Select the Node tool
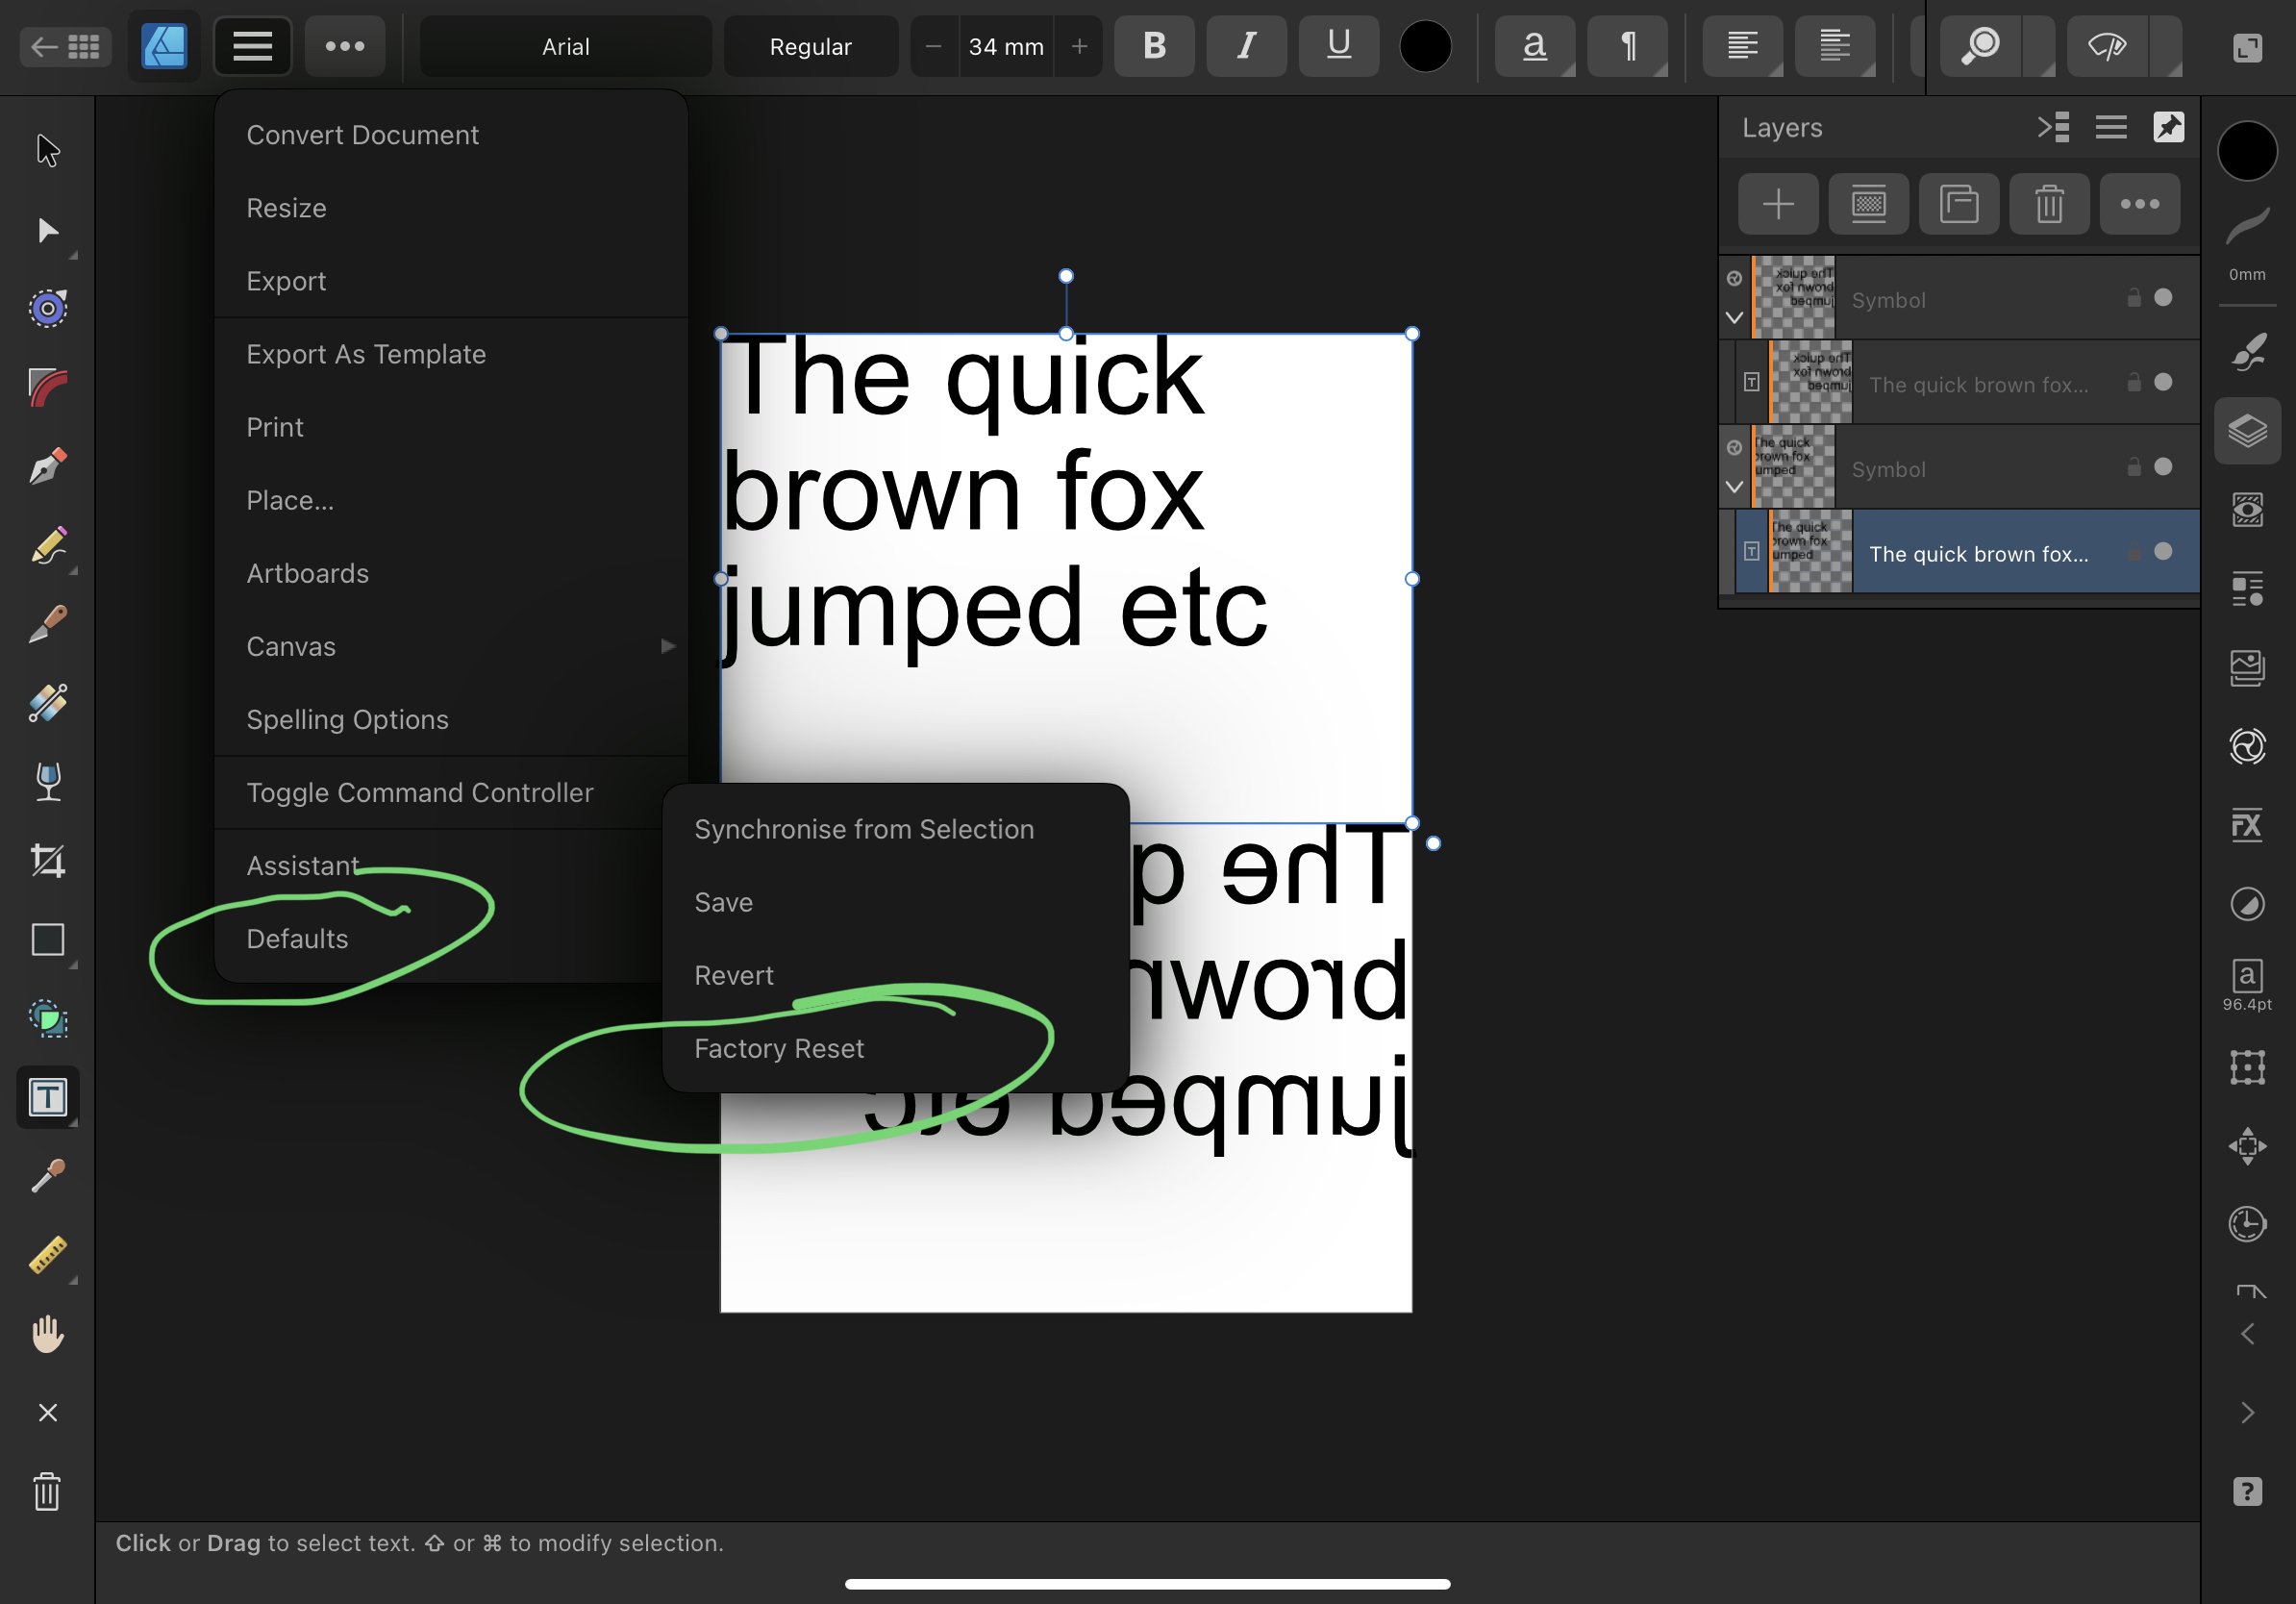Screen dimensions: 2296x1604 tap(47, 231)
